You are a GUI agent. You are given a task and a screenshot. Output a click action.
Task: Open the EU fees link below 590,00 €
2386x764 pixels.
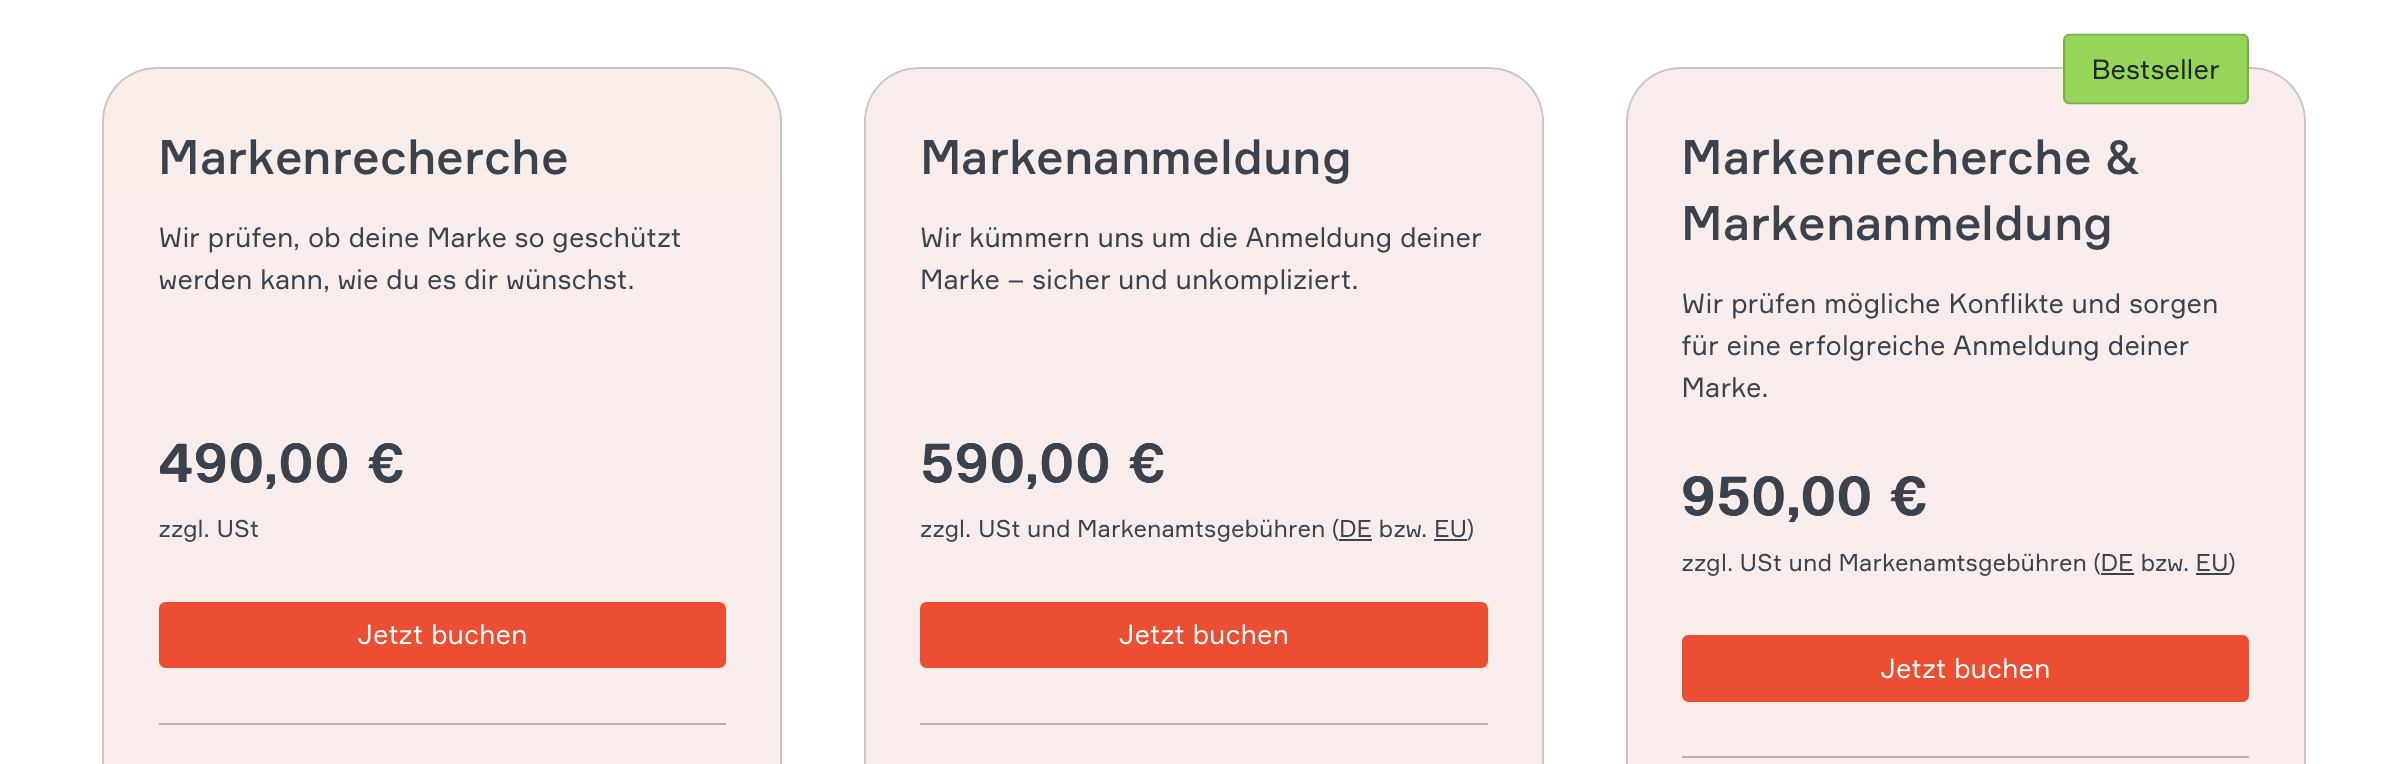[1450, 529]
